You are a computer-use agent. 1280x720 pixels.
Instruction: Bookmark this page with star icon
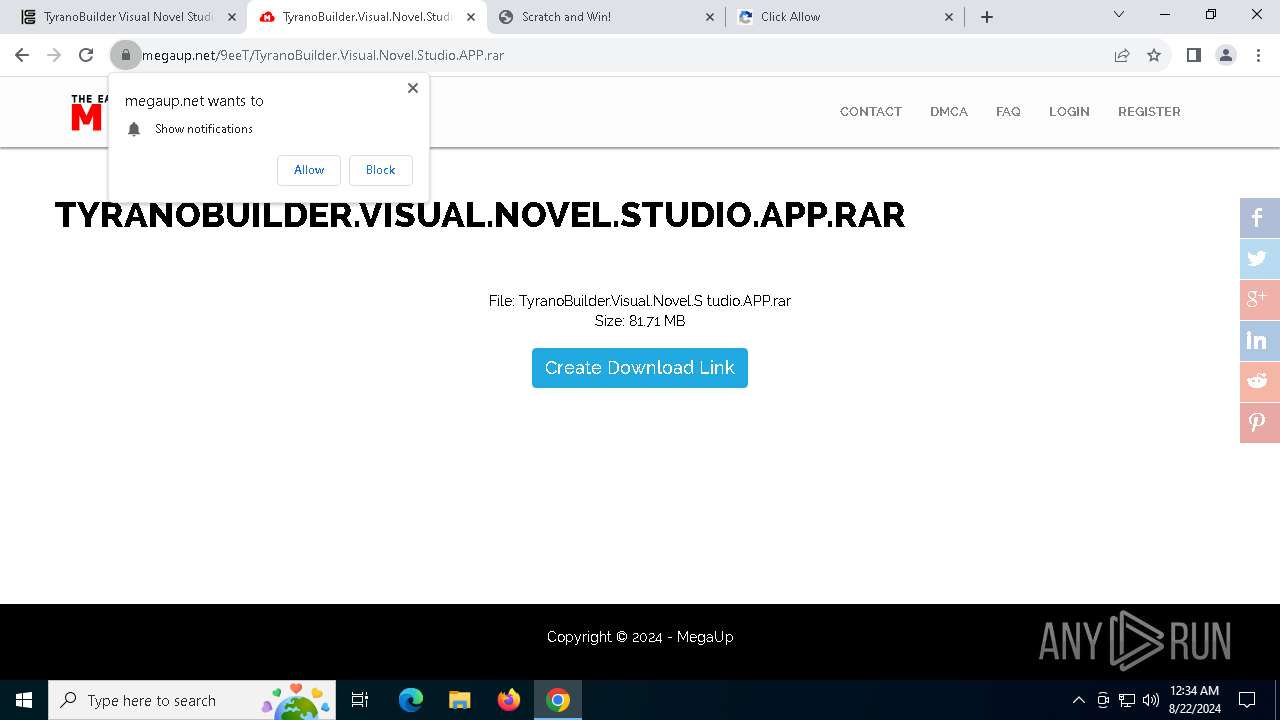[1154, 55]
